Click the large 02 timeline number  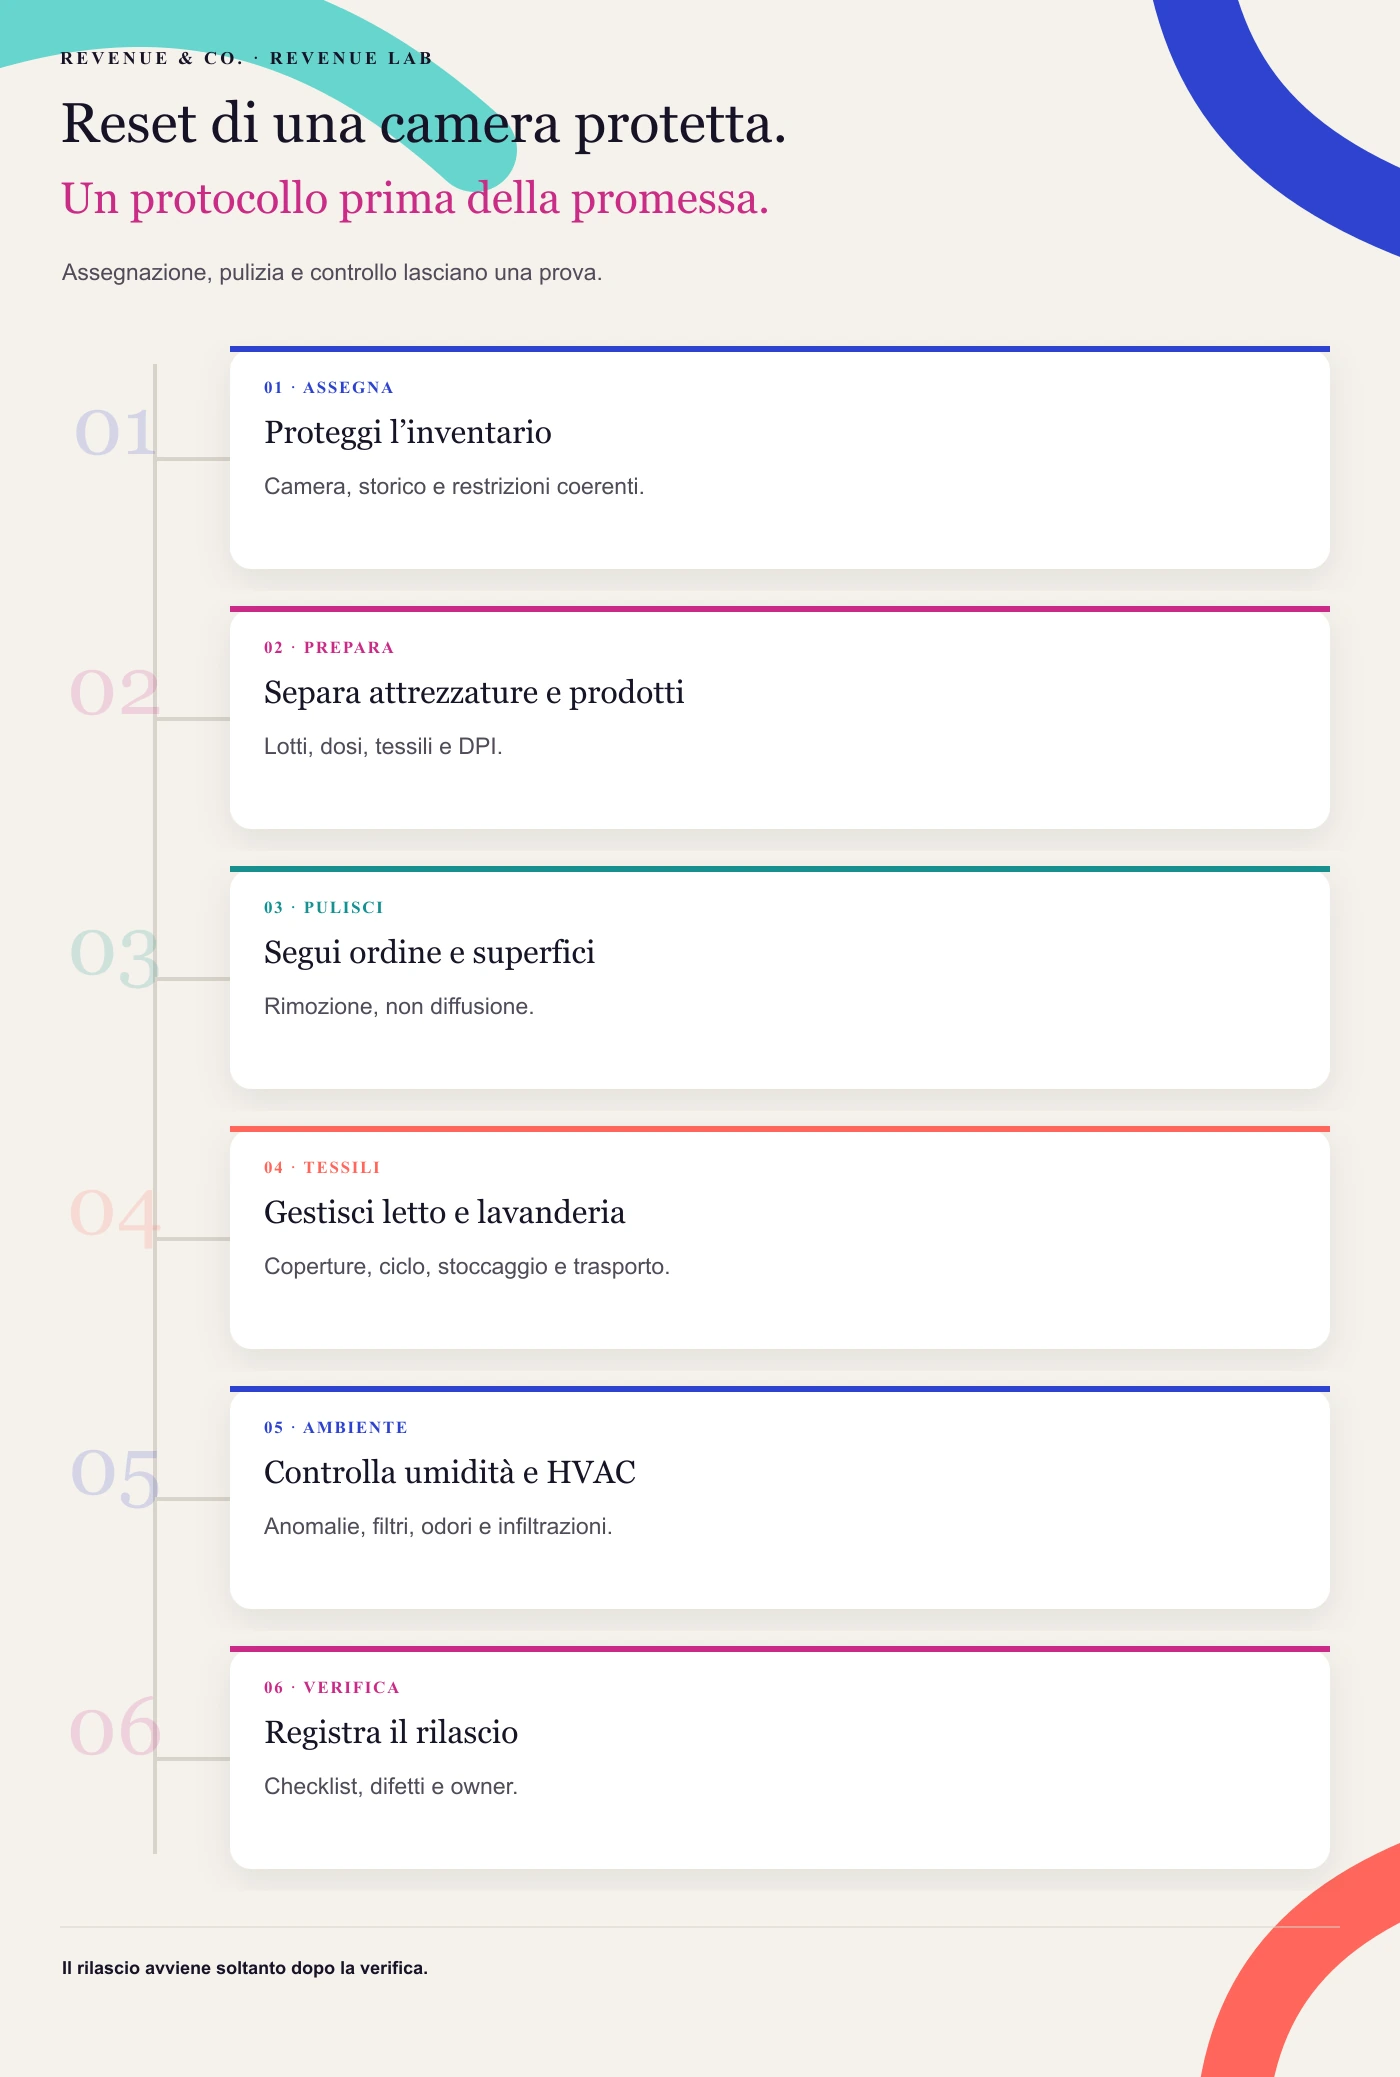tap(115, 692)
